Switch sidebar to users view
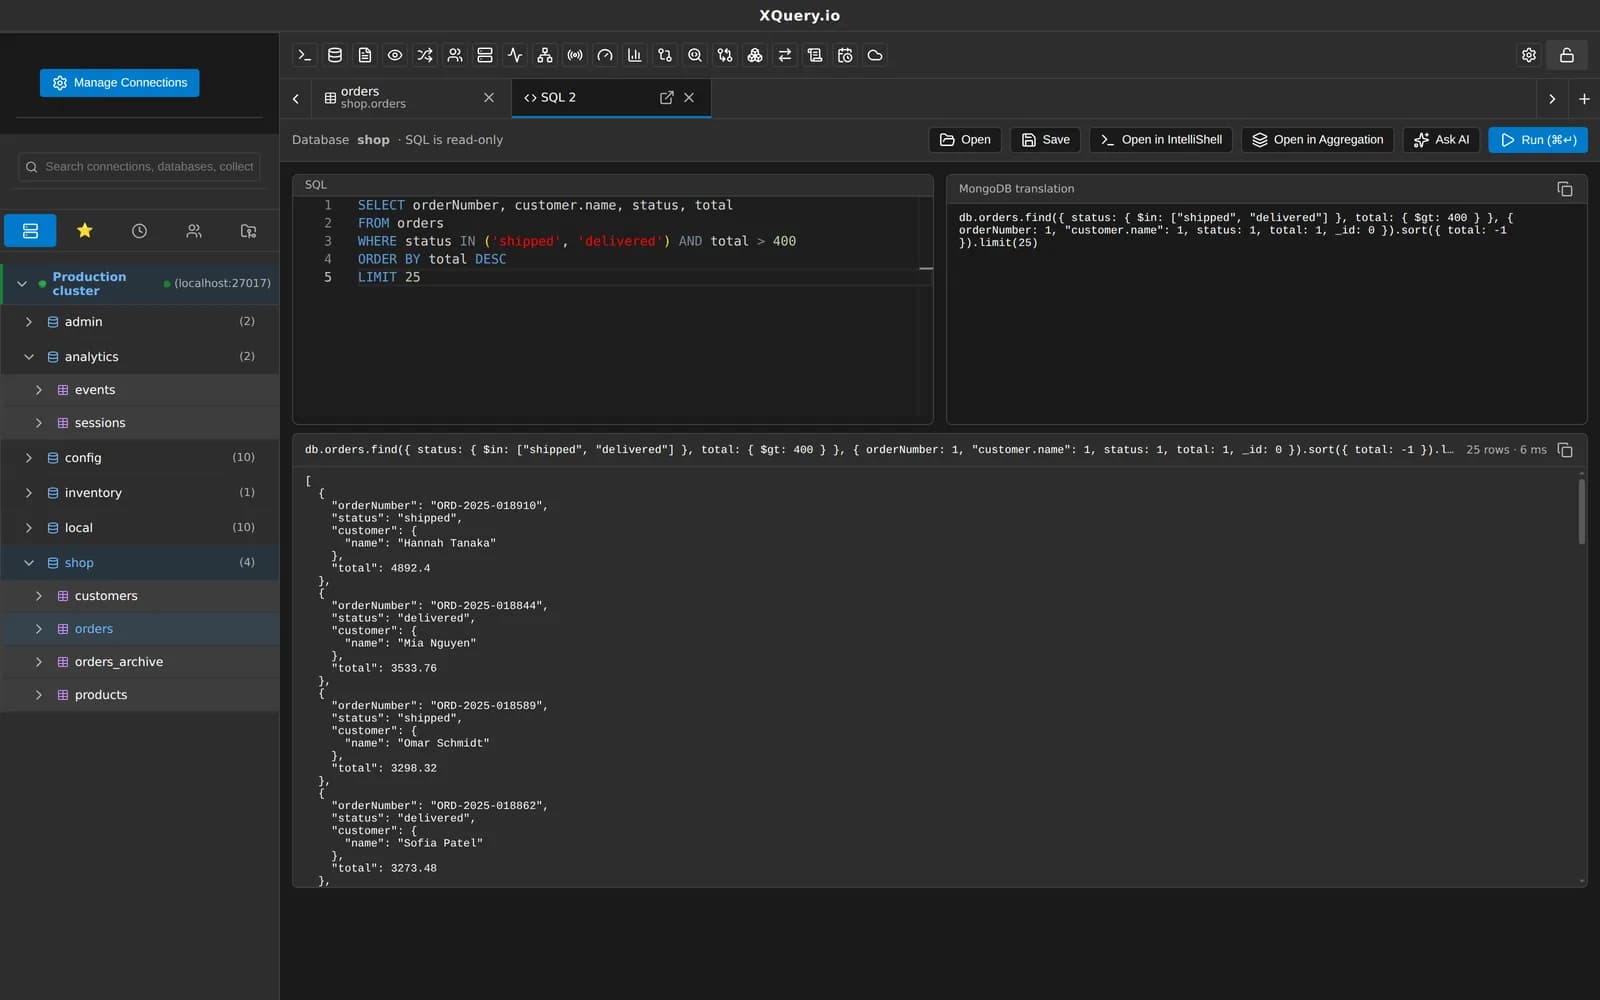The width and height of the screenshot is (1600, 1000). tap(194, 231)
